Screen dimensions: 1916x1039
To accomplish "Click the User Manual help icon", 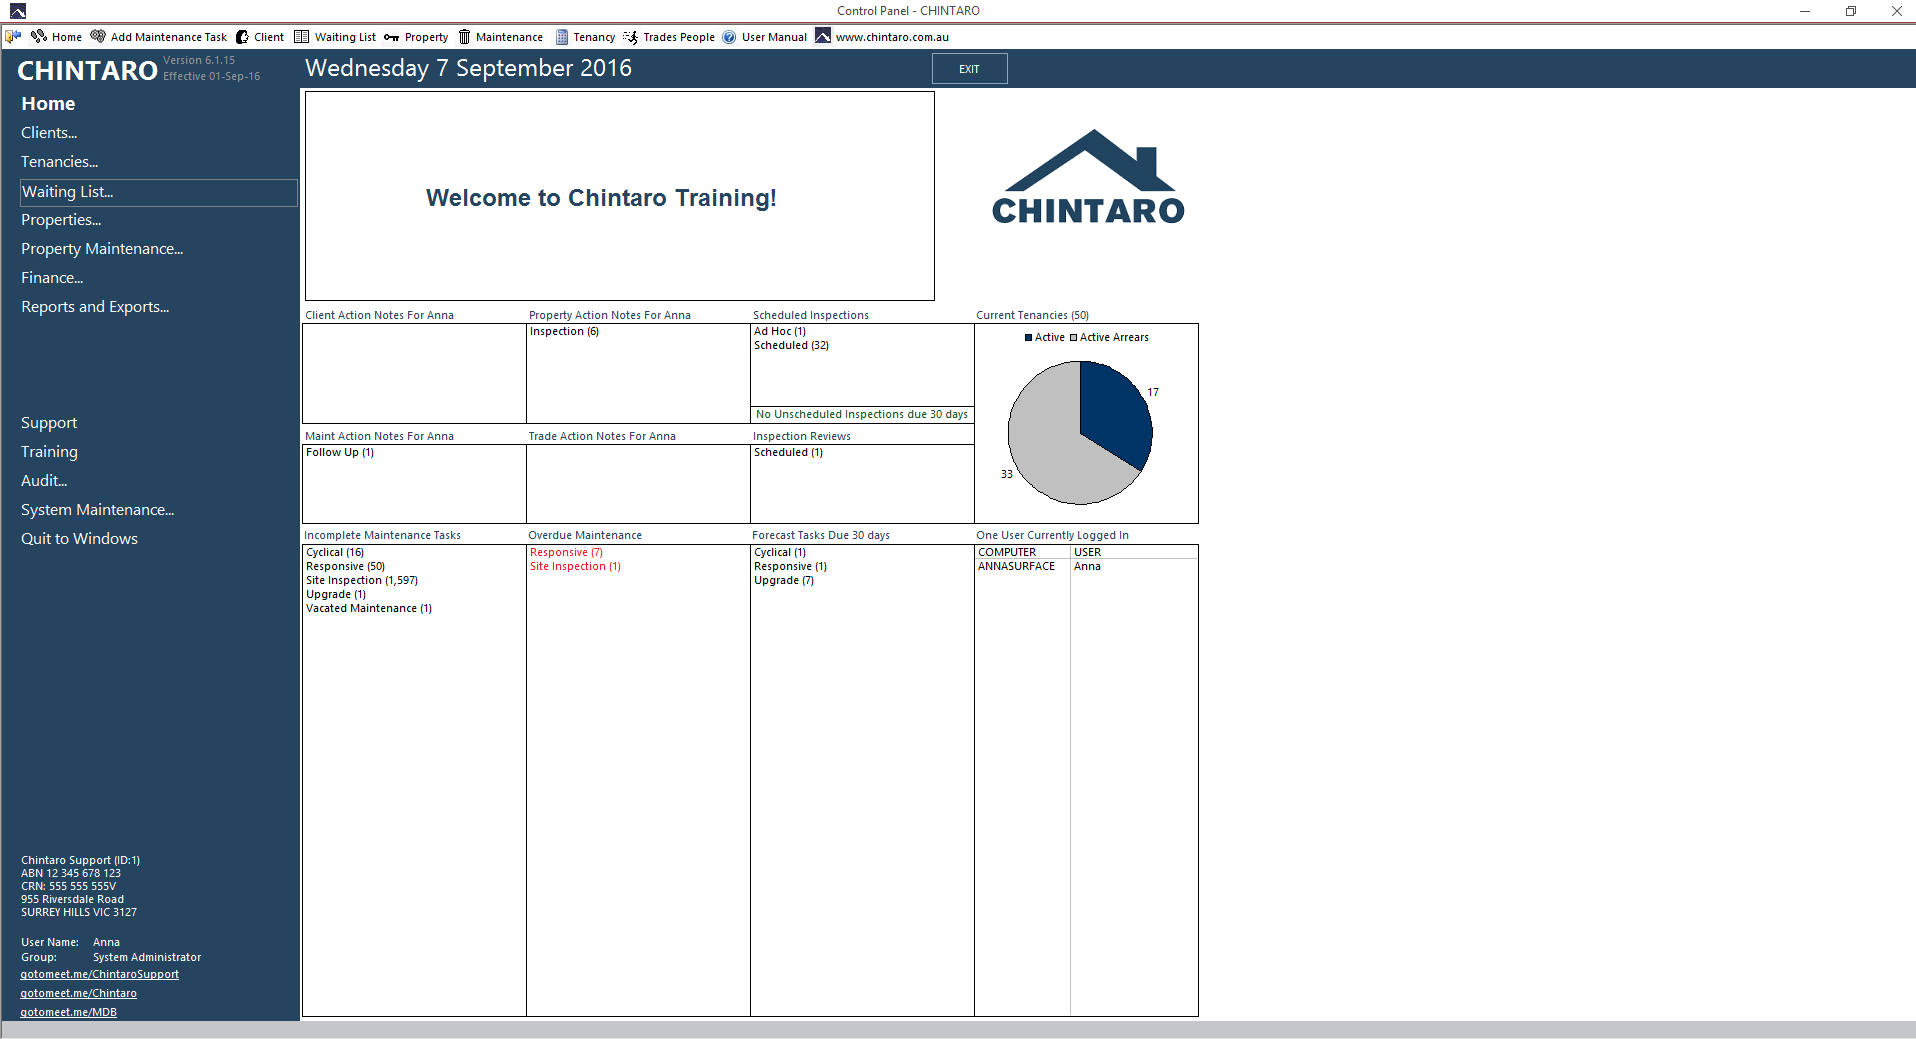I will click(729, 37).
